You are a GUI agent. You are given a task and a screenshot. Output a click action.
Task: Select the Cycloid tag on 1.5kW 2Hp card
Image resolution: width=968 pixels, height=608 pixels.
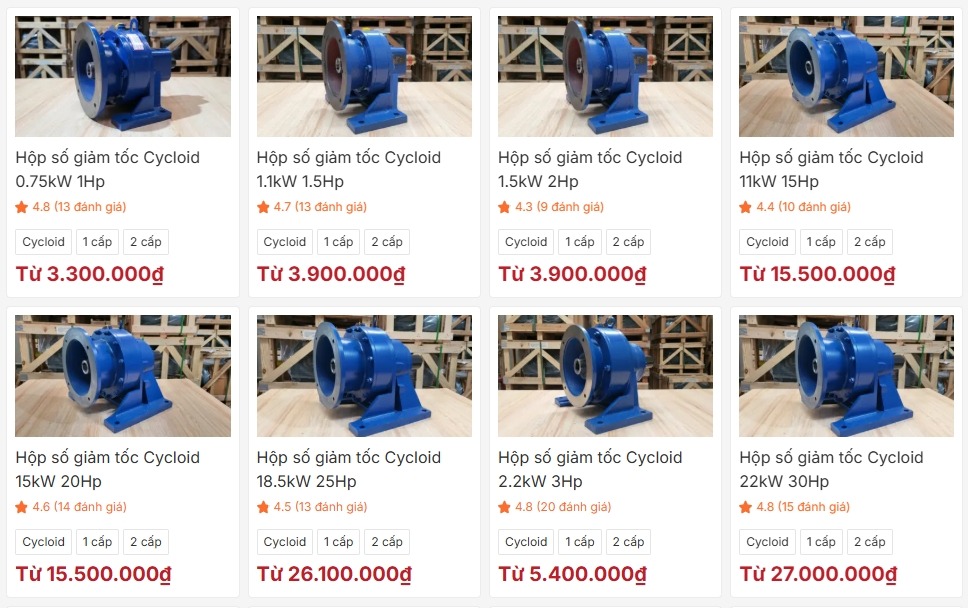526,242
